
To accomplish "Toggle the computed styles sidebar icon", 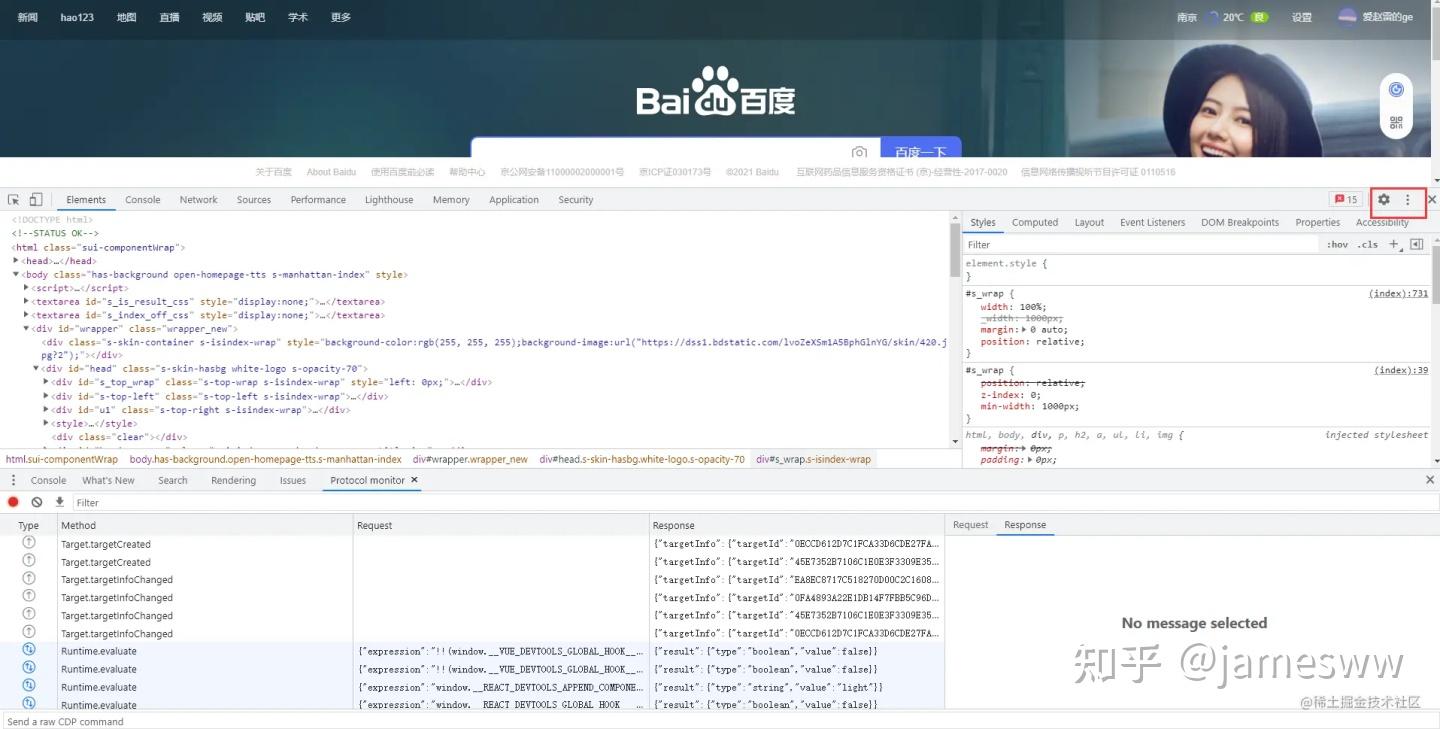I will (1416, 244).
